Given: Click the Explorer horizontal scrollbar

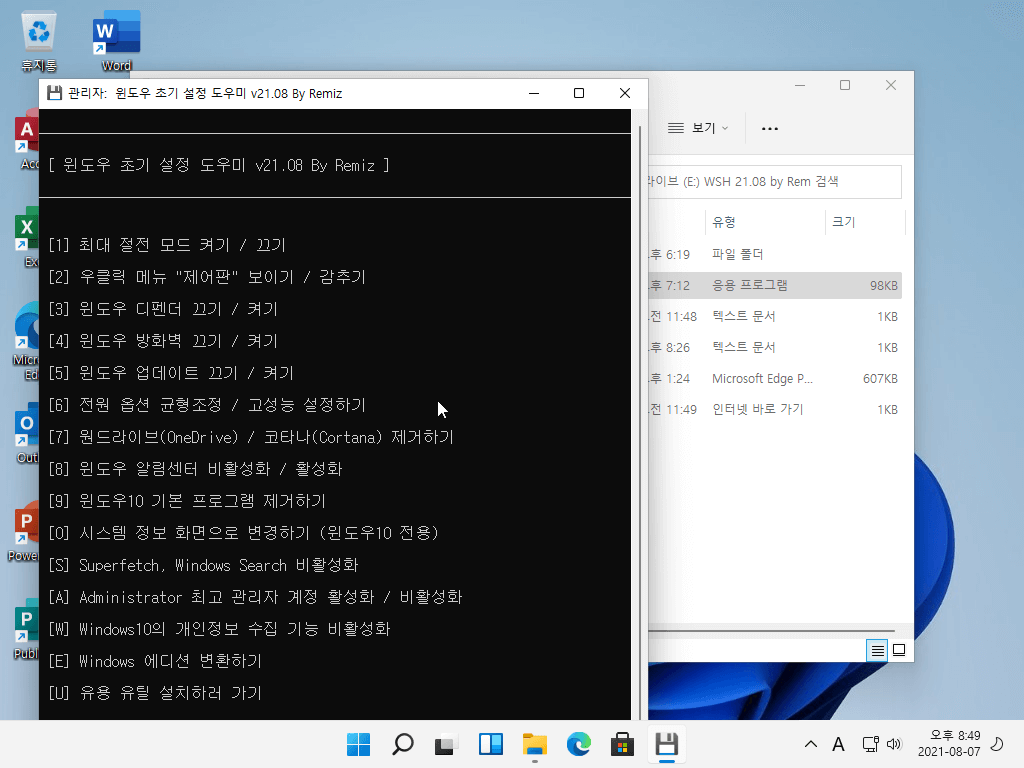Looking at the screenshot, I should pyautogui.click(x=771, y=632).
